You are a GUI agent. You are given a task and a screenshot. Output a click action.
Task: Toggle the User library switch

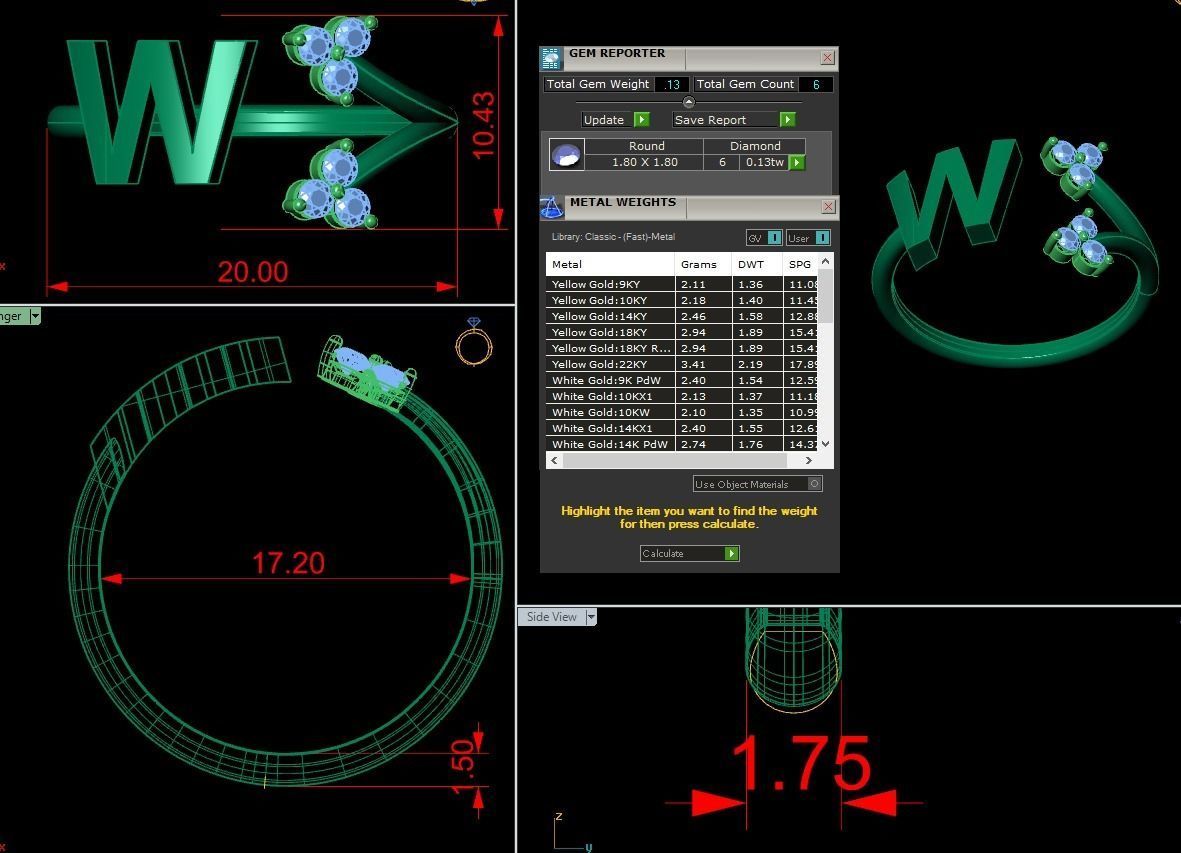point(821,238)
